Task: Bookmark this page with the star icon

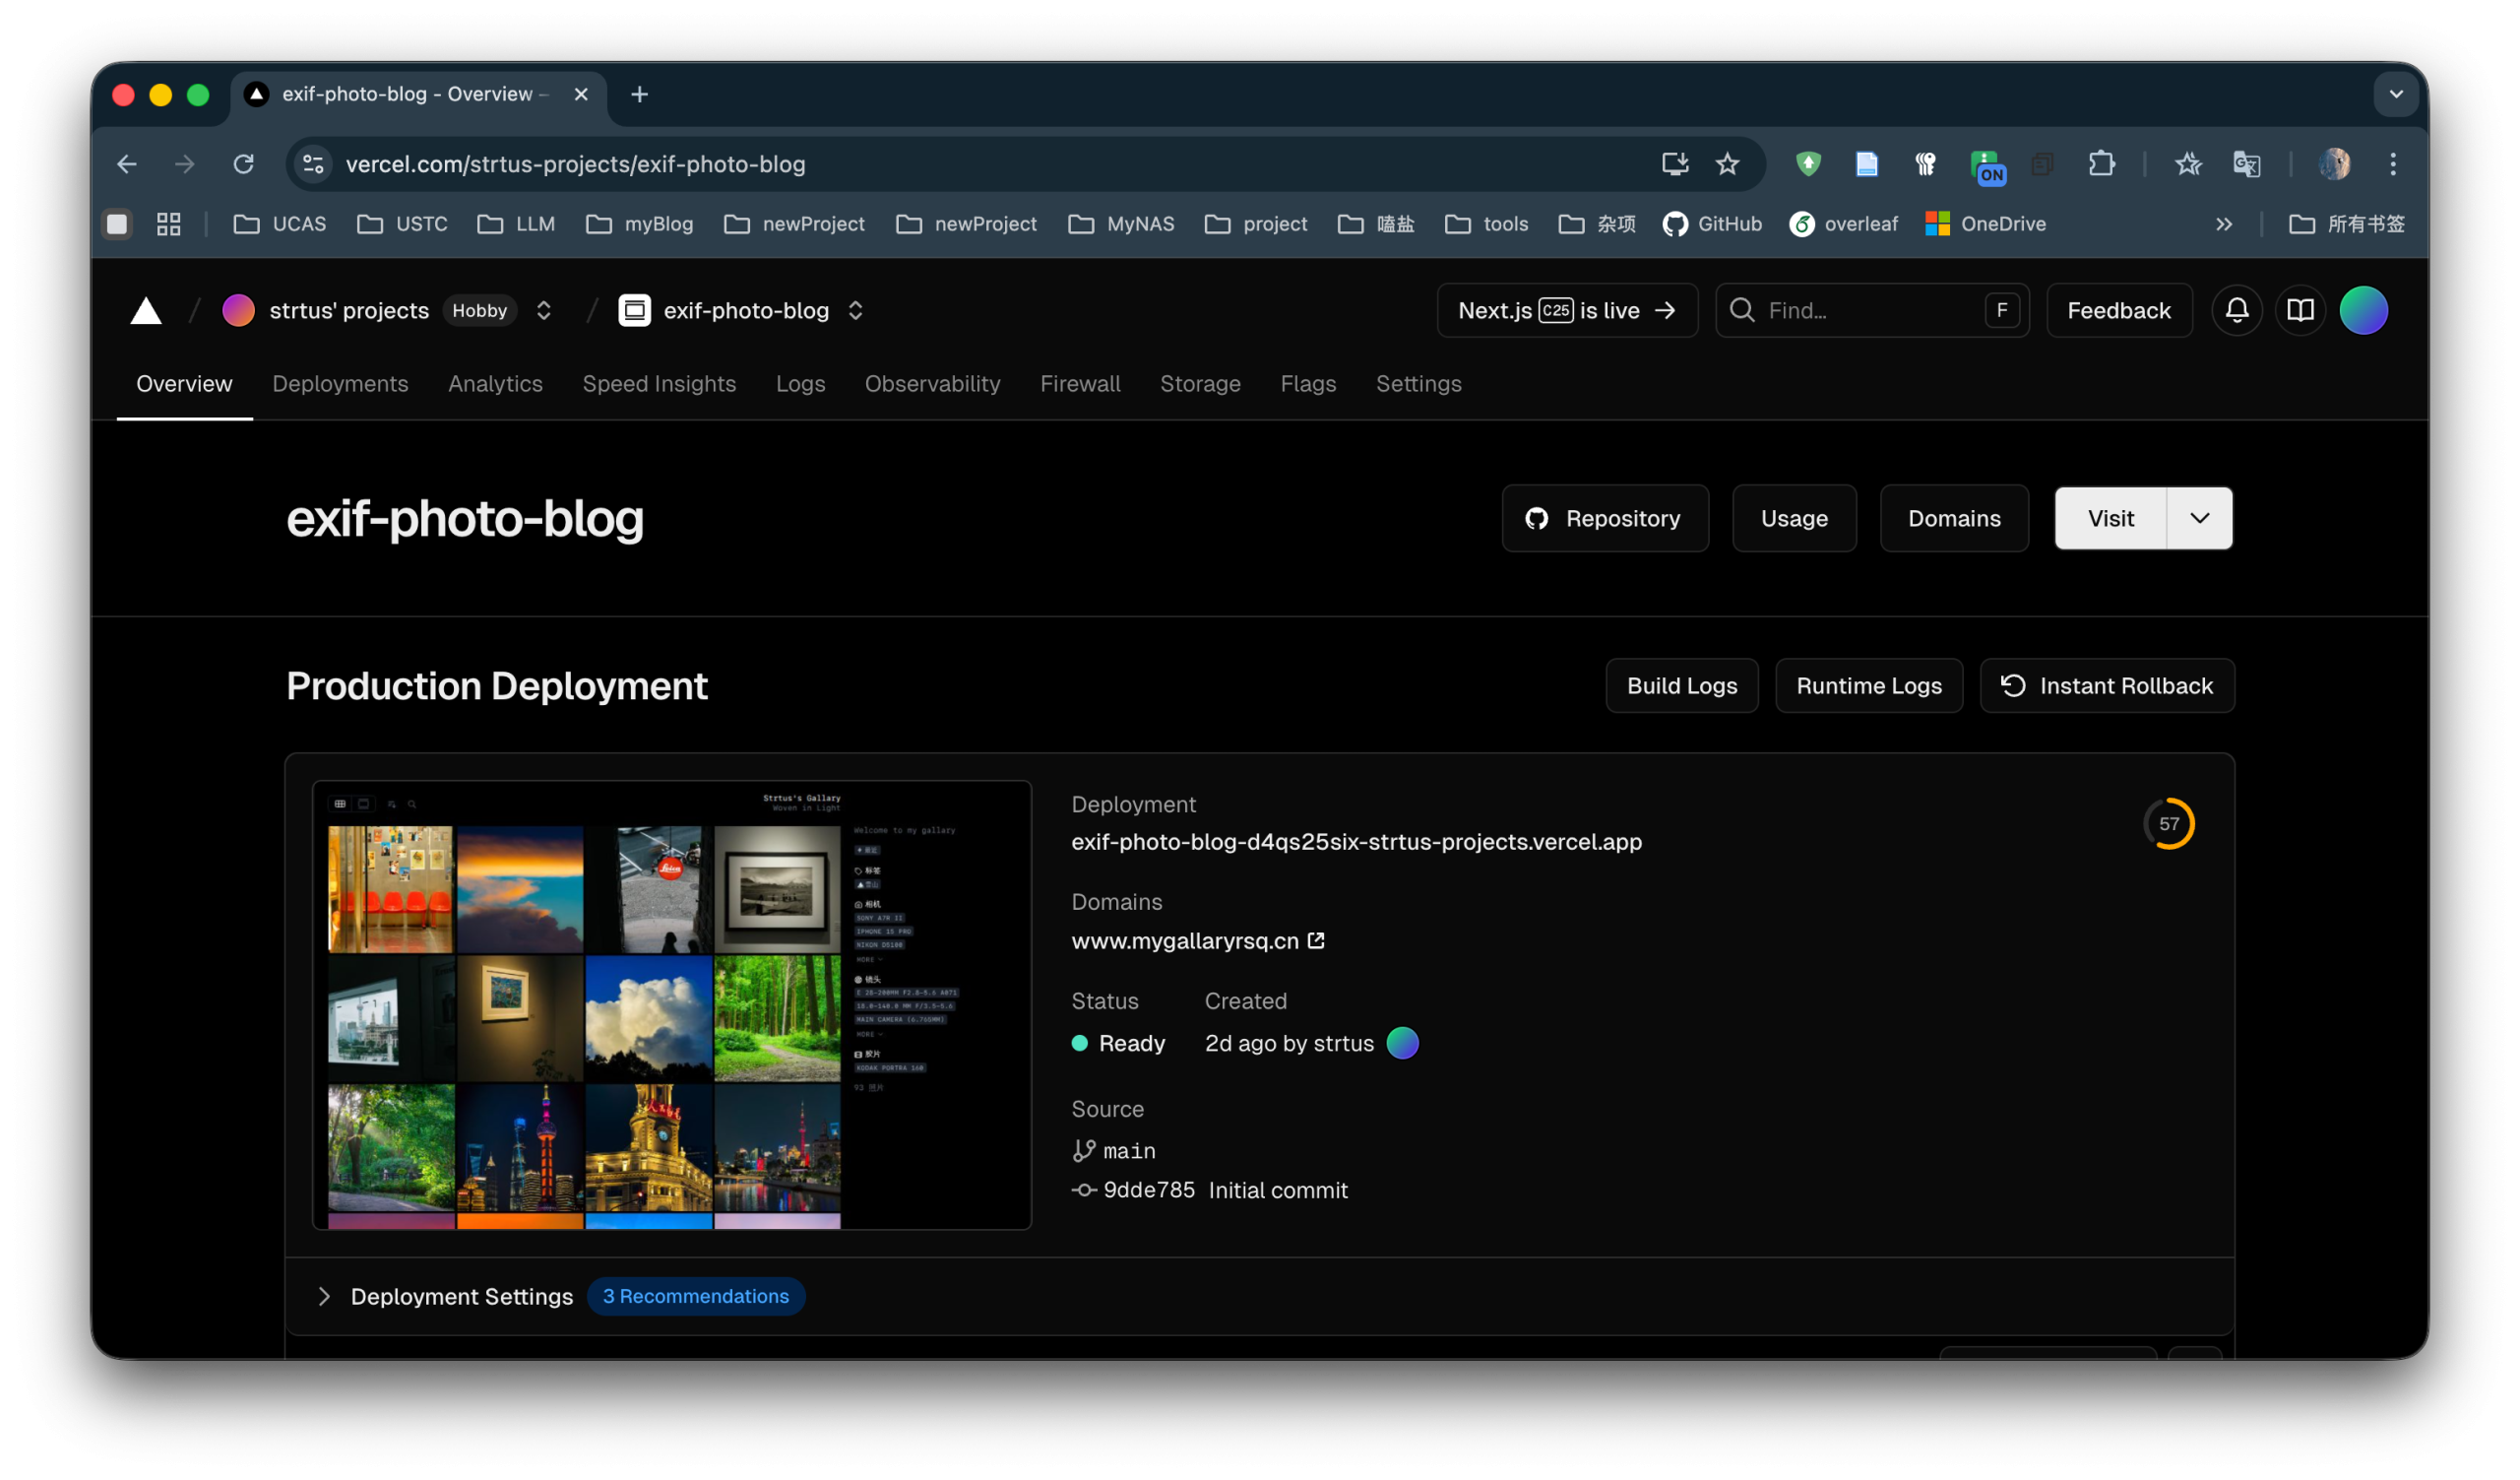Action: [x=1727, y=164]
